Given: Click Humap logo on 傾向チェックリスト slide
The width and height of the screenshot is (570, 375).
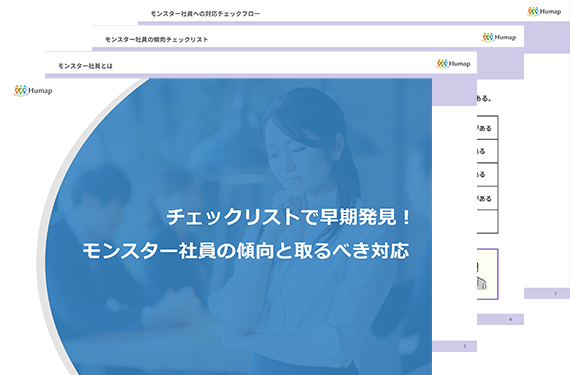Looking at the screenshot, I should (x=499, y=37).
